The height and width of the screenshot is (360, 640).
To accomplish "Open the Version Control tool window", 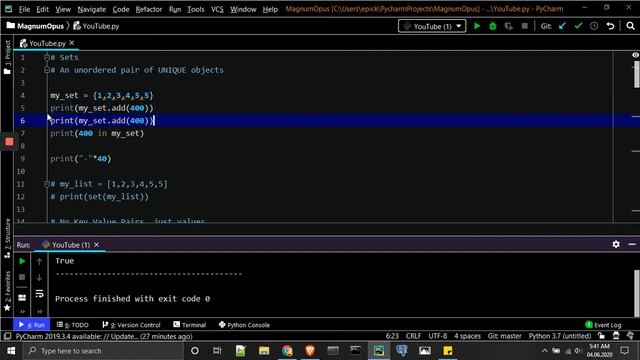I will coord(131,325).
